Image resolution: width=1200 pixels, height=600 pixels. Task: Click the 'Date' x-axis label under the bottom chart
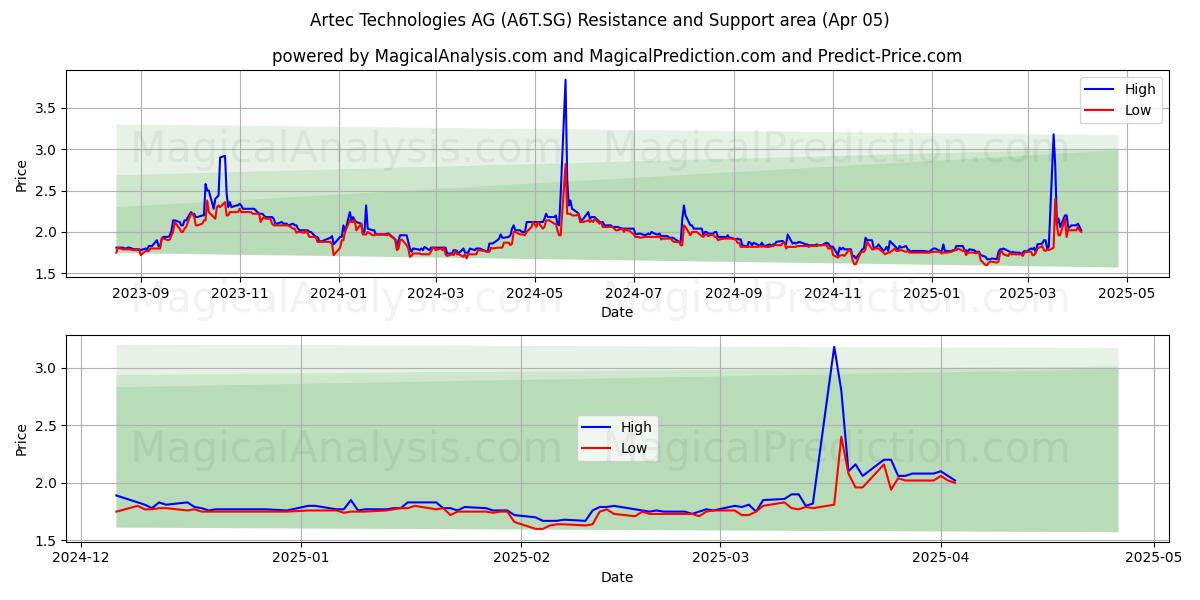pyautogui.click(x=617, y=577)
